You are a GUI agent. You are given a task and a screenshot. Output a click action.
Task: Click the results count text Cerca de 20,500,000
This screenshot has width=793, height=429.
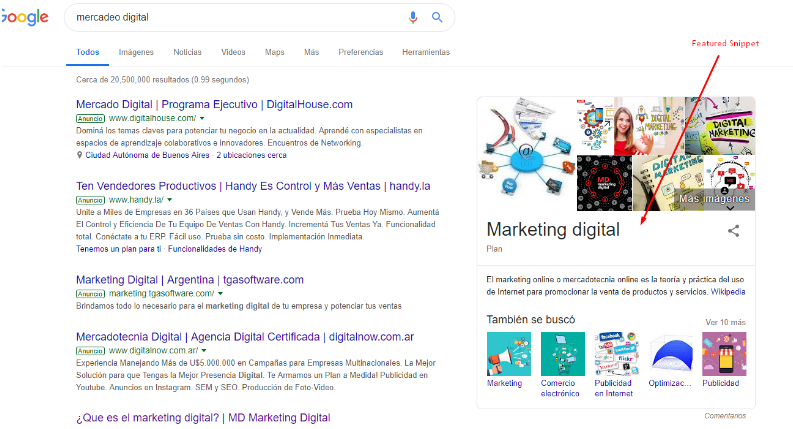[x=162, y=80]
